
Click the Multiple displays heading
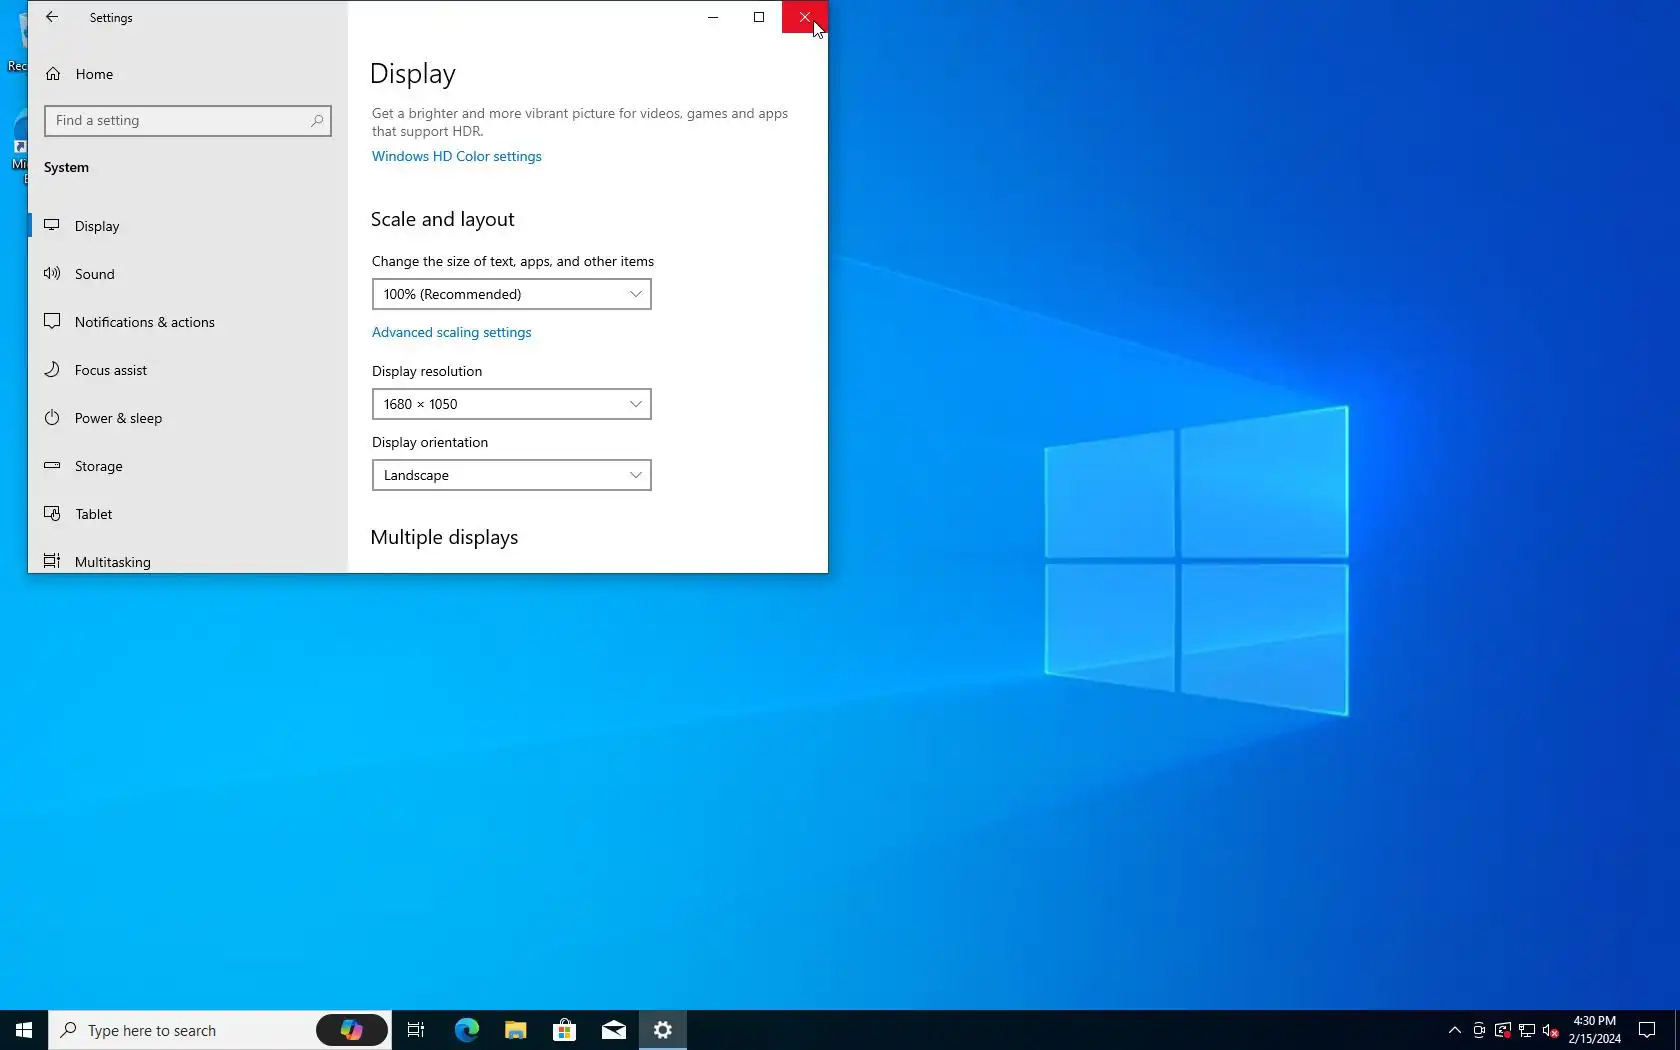click(x=445, y=537)
